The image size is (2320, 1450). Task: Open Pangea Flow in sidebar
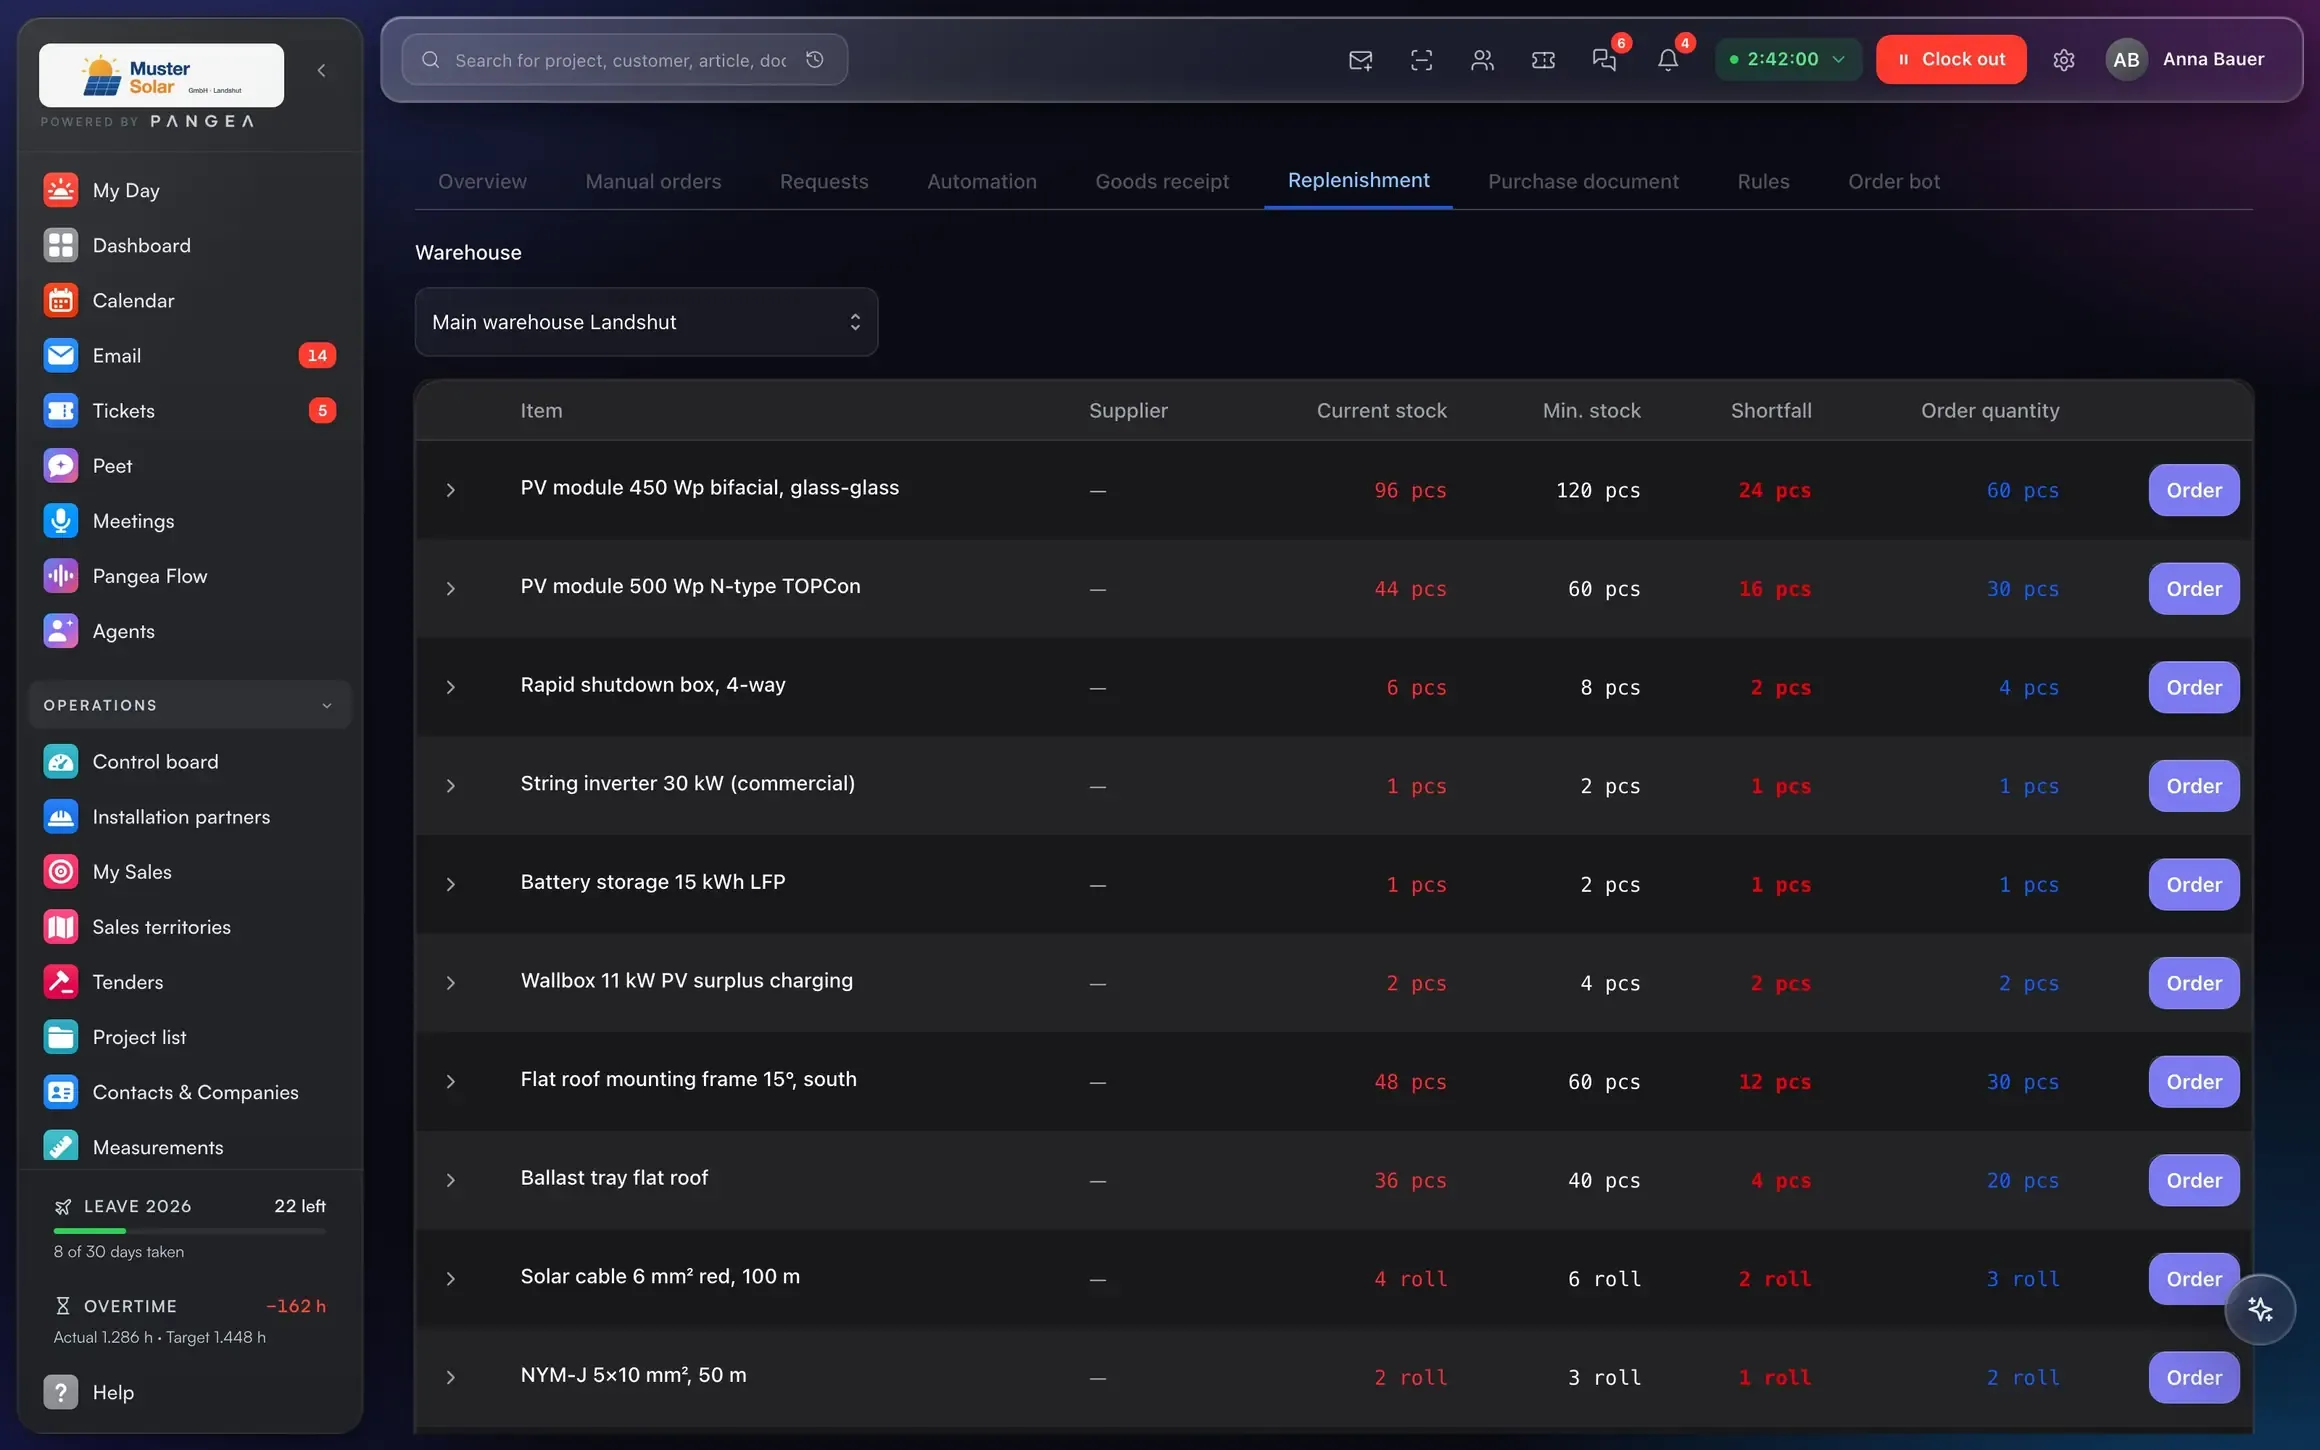(x=190, y=576)
